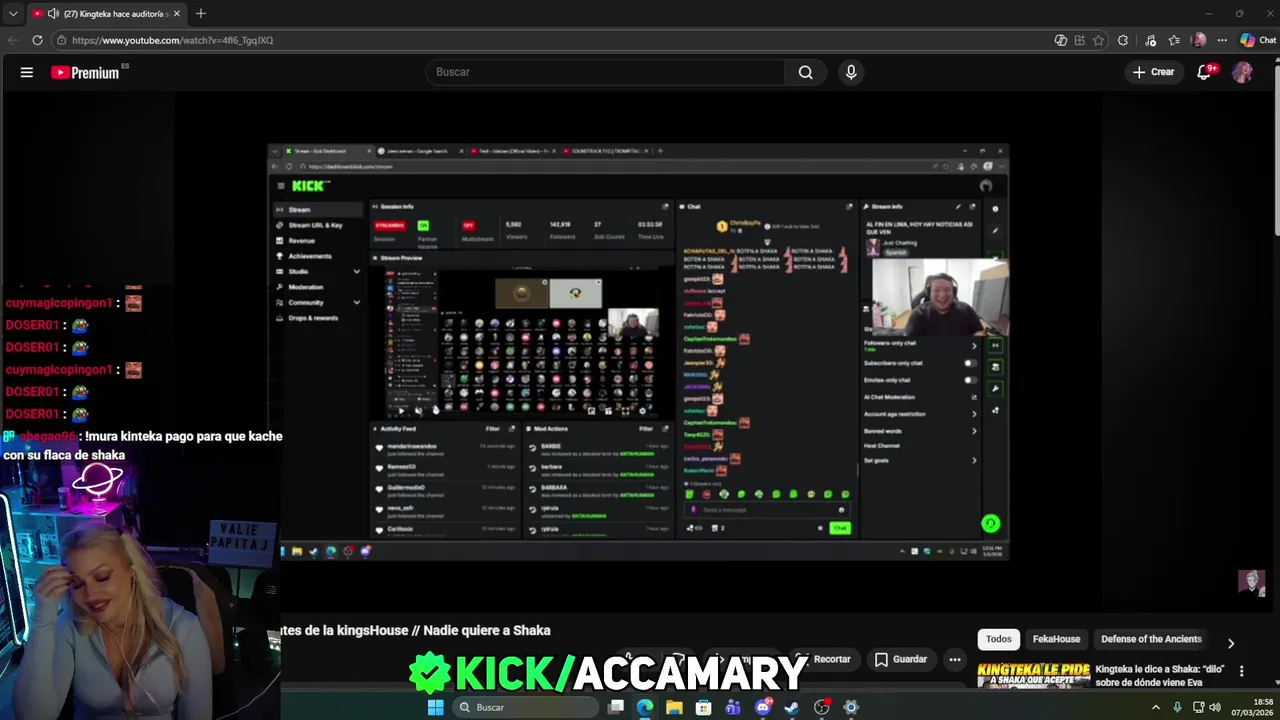Click Activity Feed Filter in Kick dashboard
Image resolution: width=1280 pixels, height=720 pixels.
pyautogui.click(x=493, y=428)
